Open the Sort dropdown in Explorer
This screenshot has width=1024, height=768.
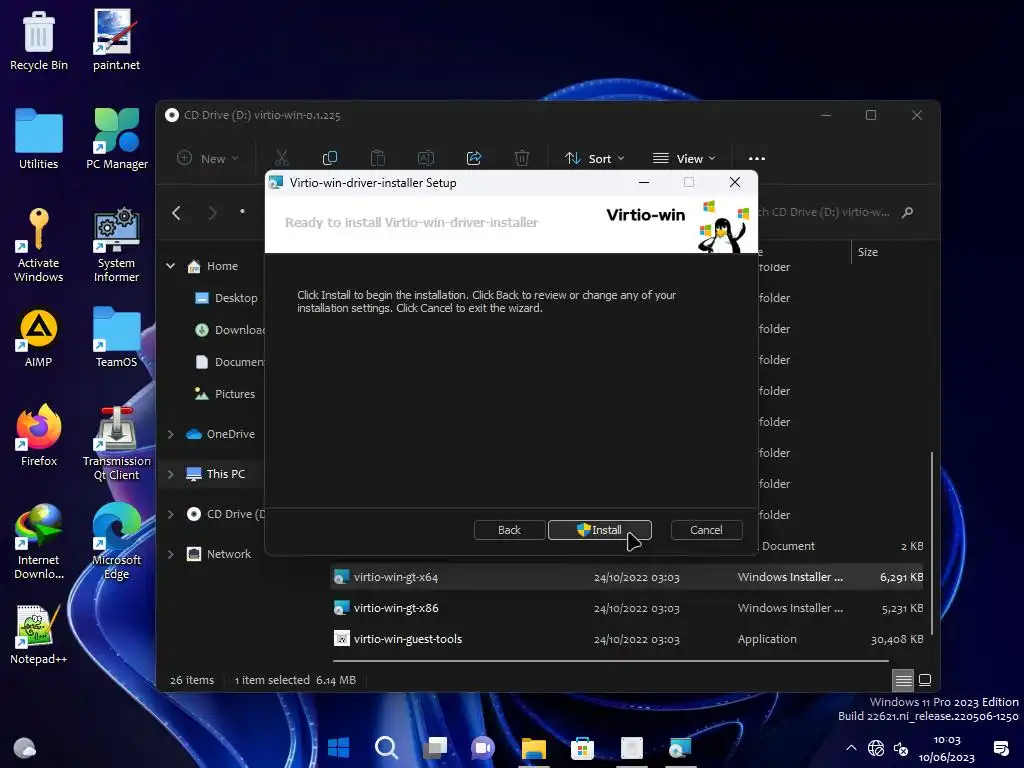pos(595,158)
